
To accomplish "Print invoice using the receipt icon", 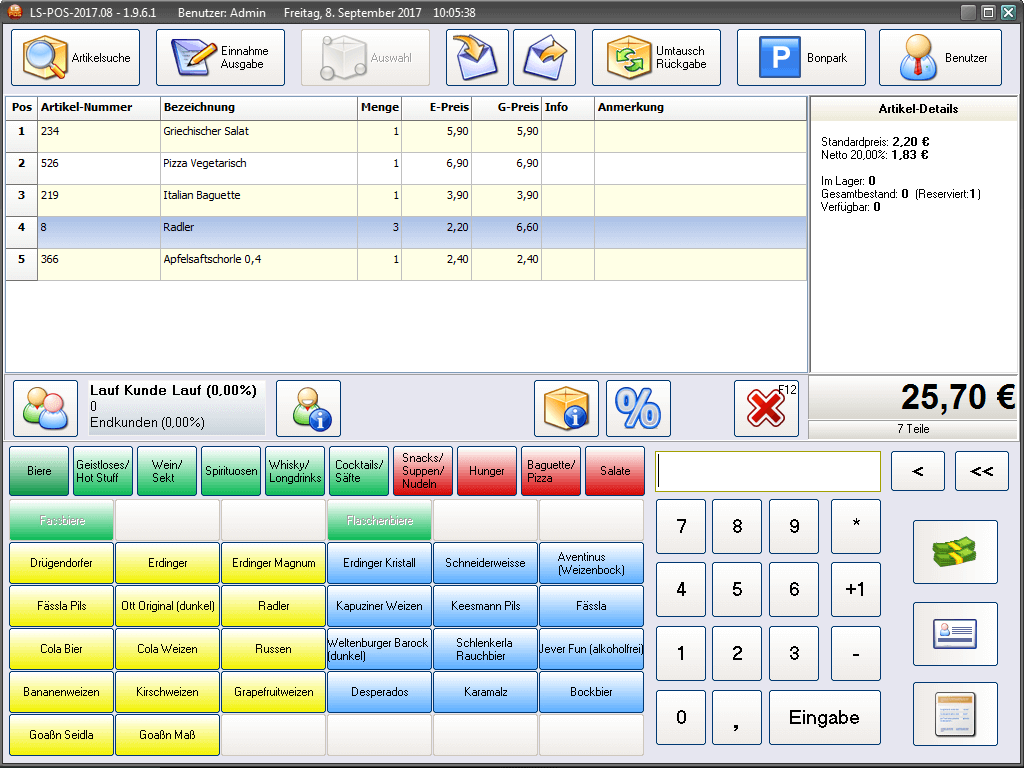I will (955, 714).
